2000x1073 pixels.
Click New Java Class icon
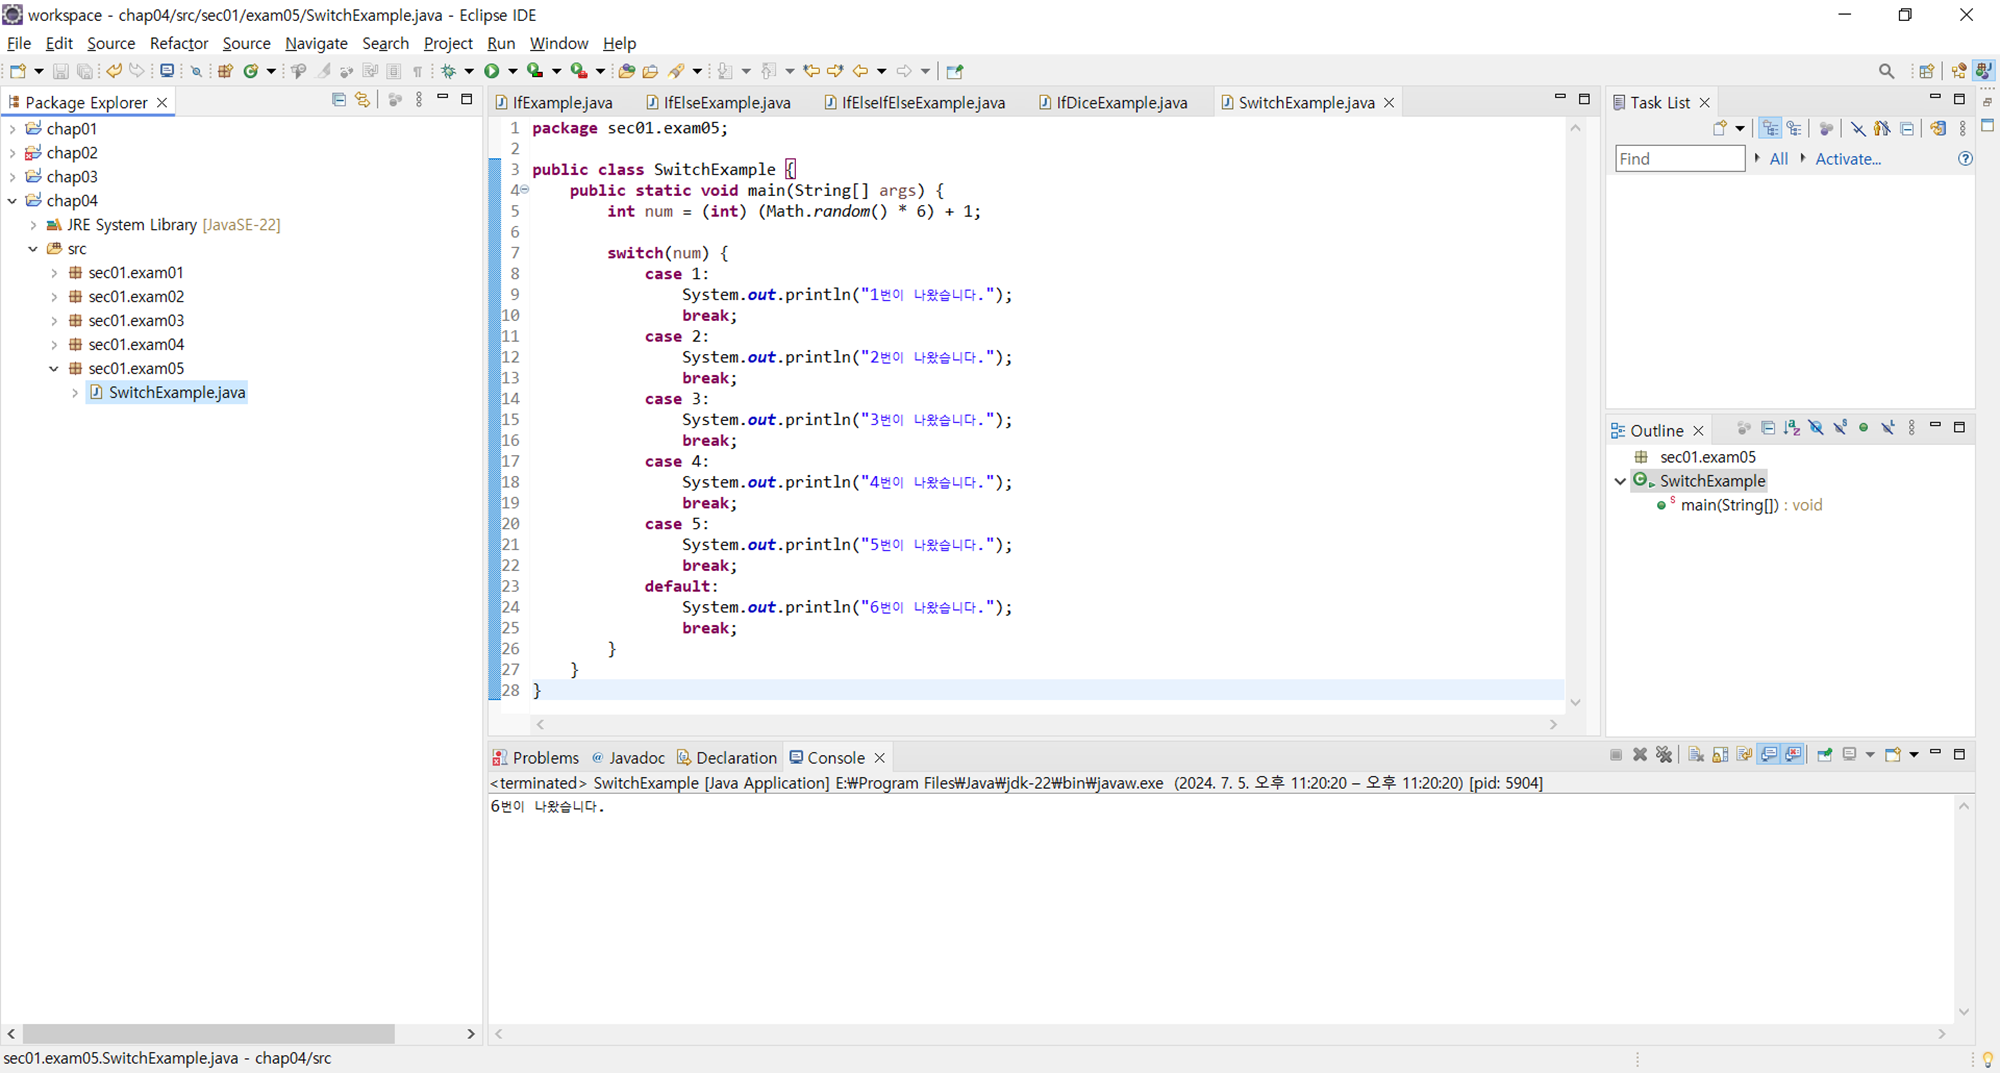[251, 71]
